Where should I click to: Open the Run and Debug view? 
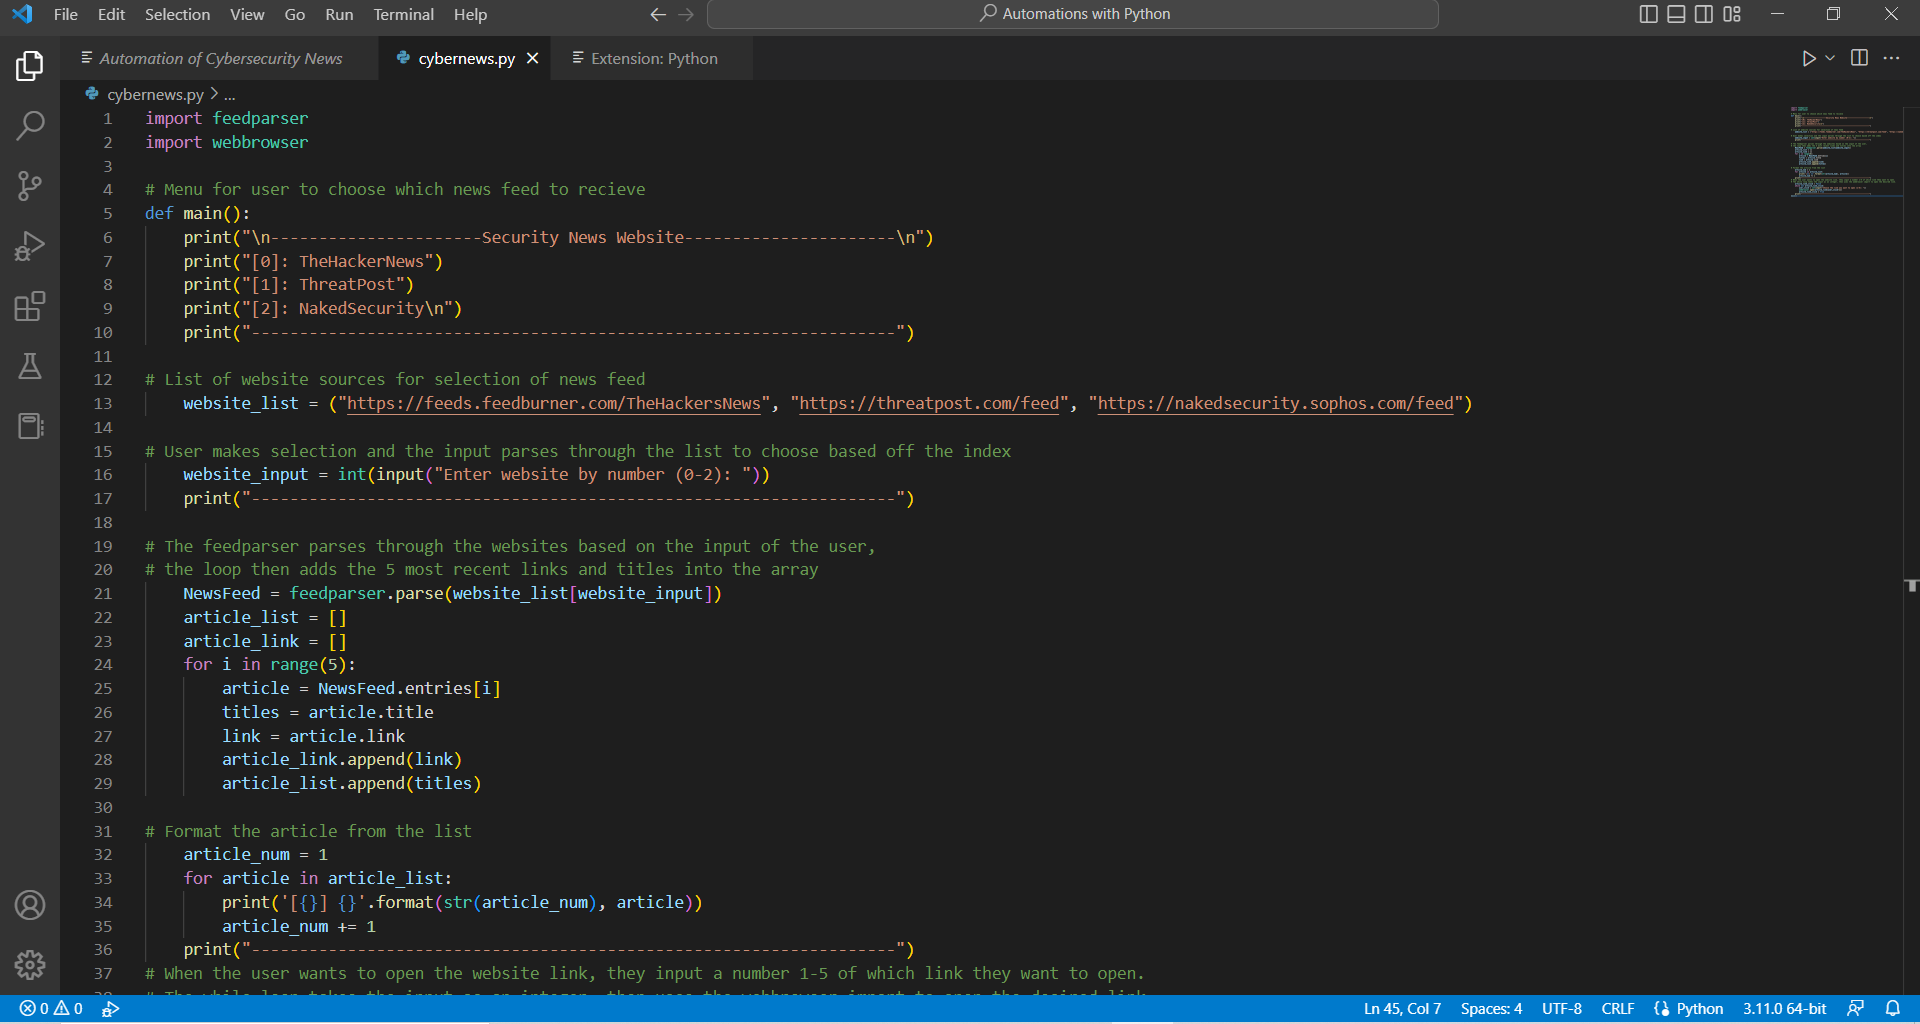coord(30,246)
